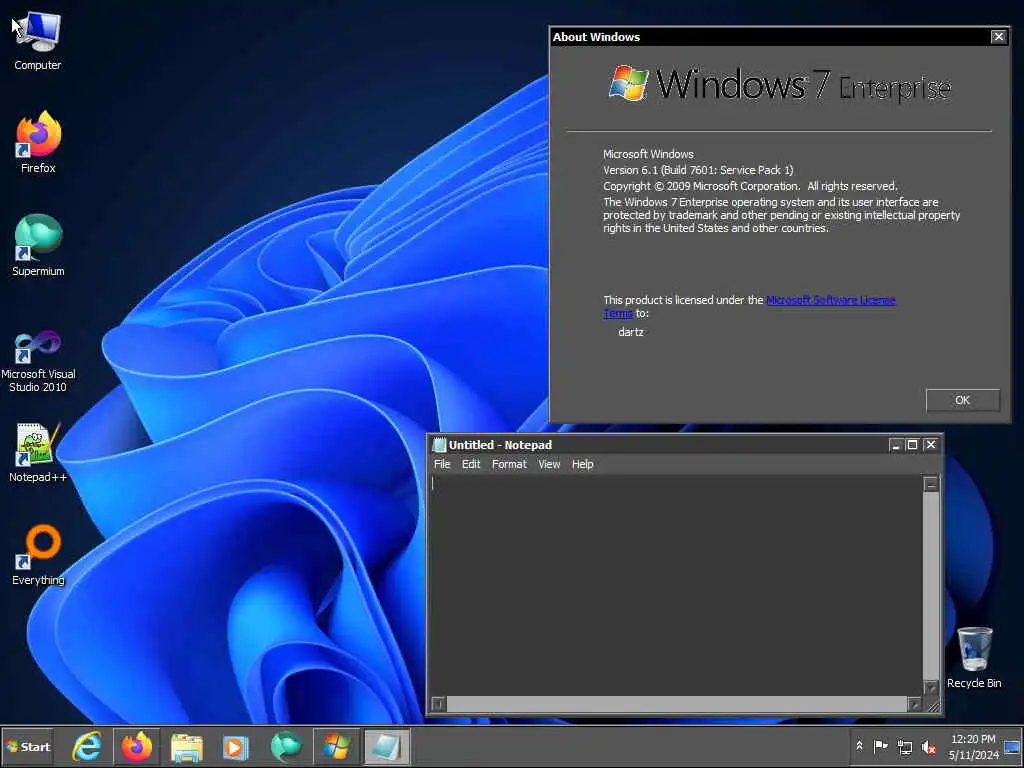Click the Copyright 2009 Microsoft Corporation line
This screenshot has width=1024, height=768.
750,186
